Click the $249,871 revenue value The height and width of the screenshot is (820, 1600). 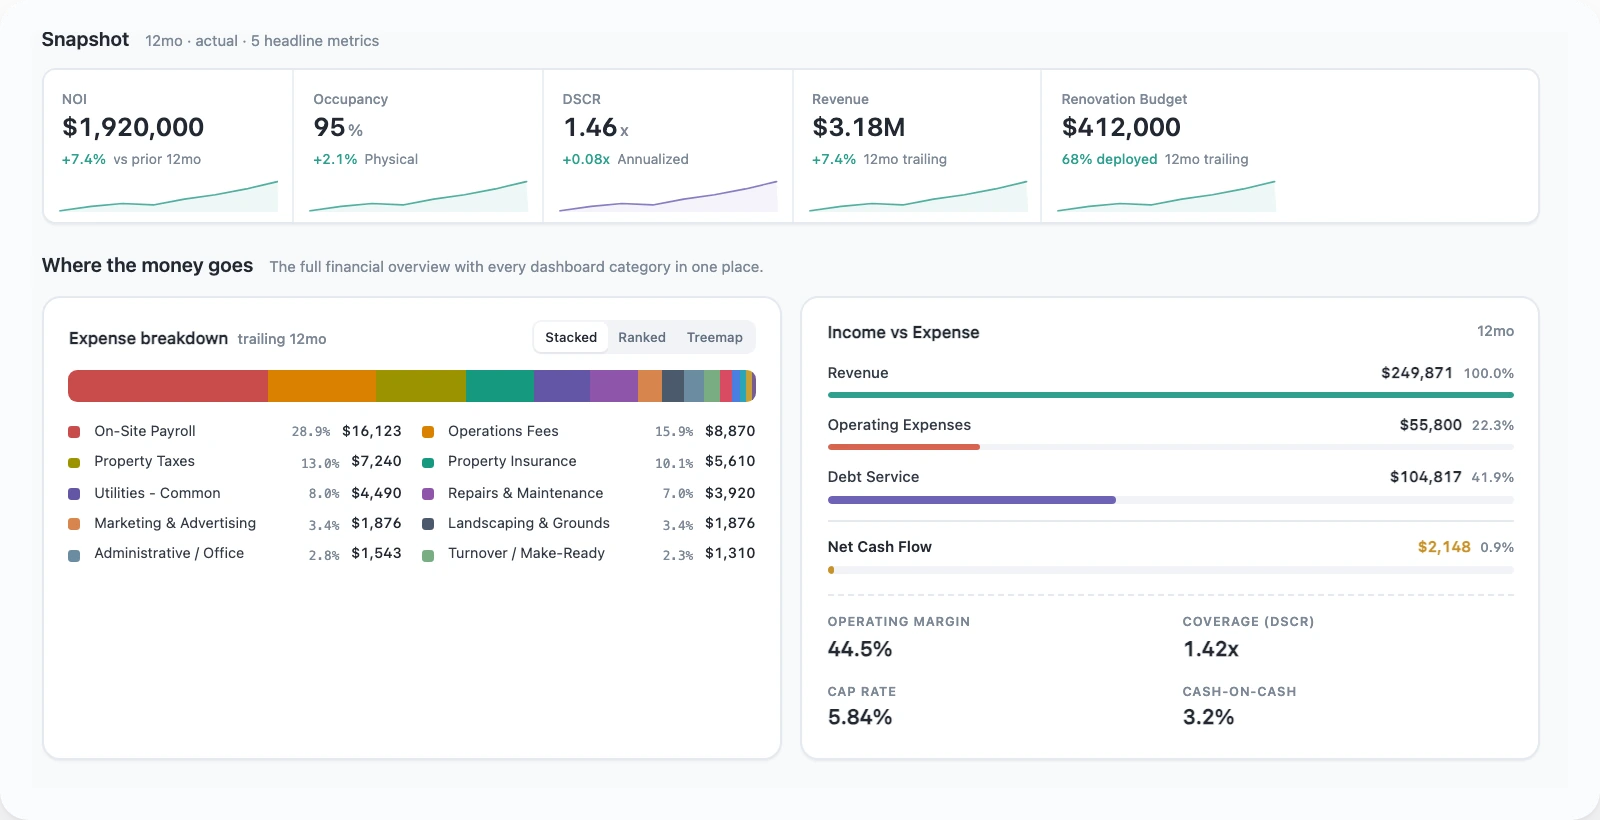point(1417,373)
